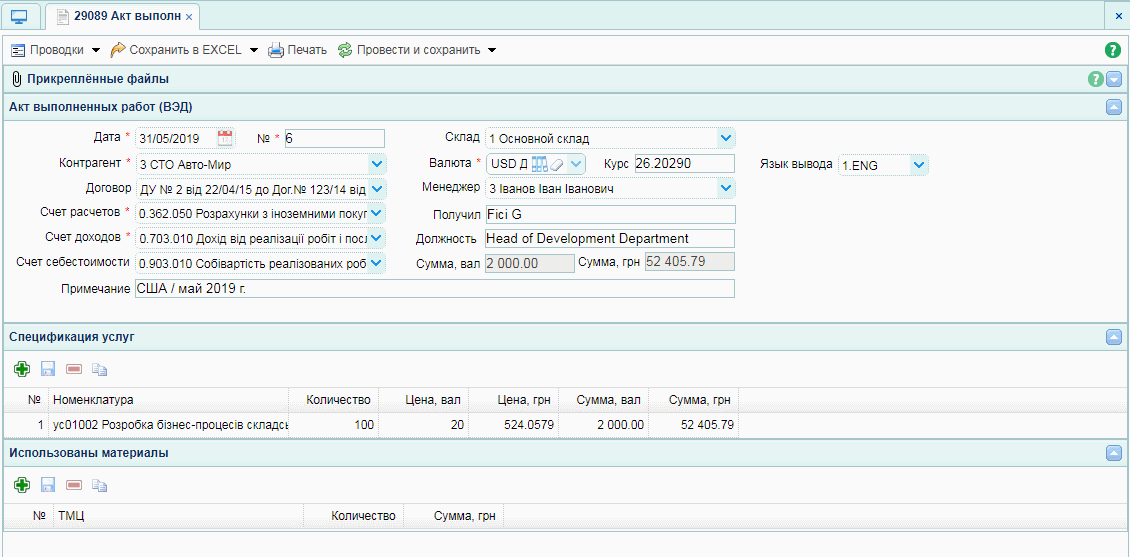Screen dimensions: 1130x557
Task: Click Сумма, грн header in services table
Action: (693, 400)
